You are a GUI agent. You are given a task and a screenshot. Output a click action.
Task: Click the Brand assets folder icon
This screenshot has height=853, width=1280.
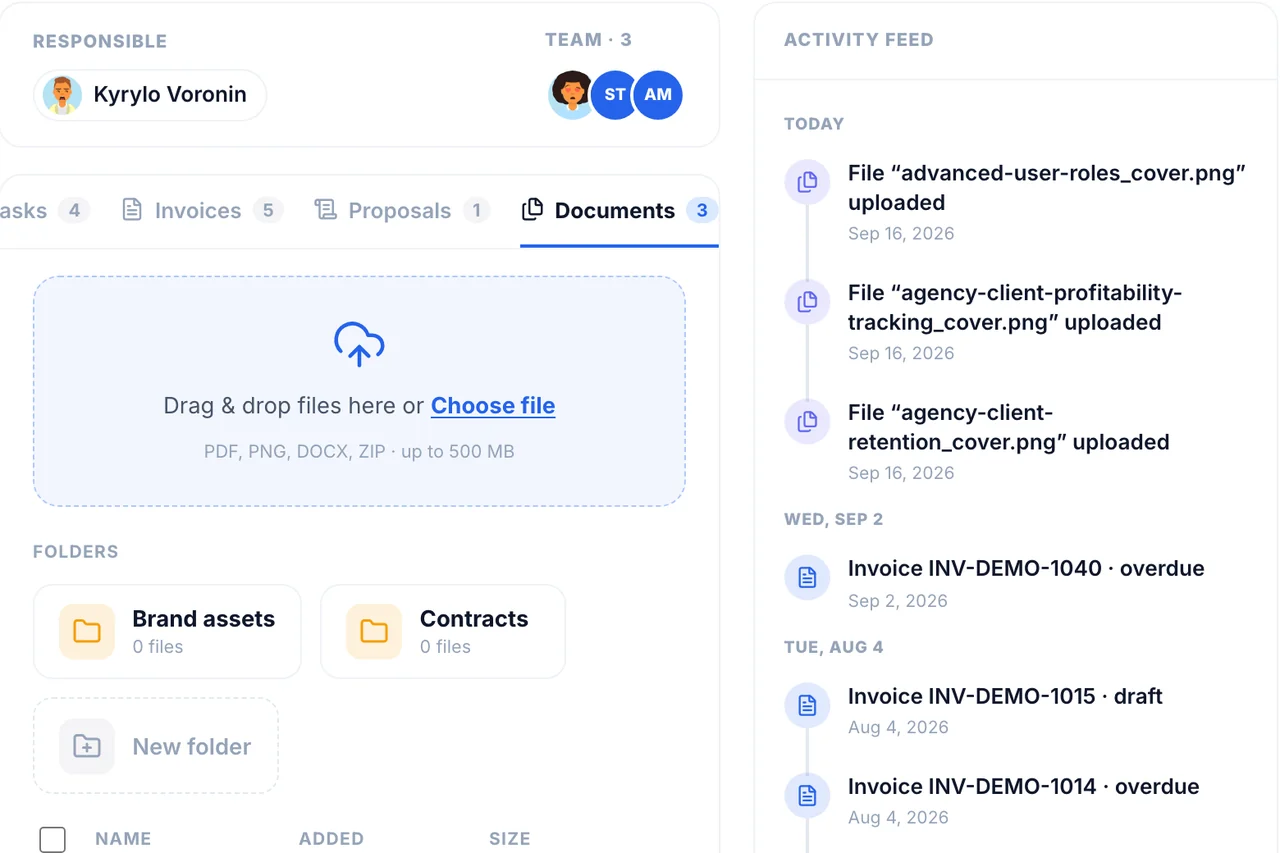87,631
